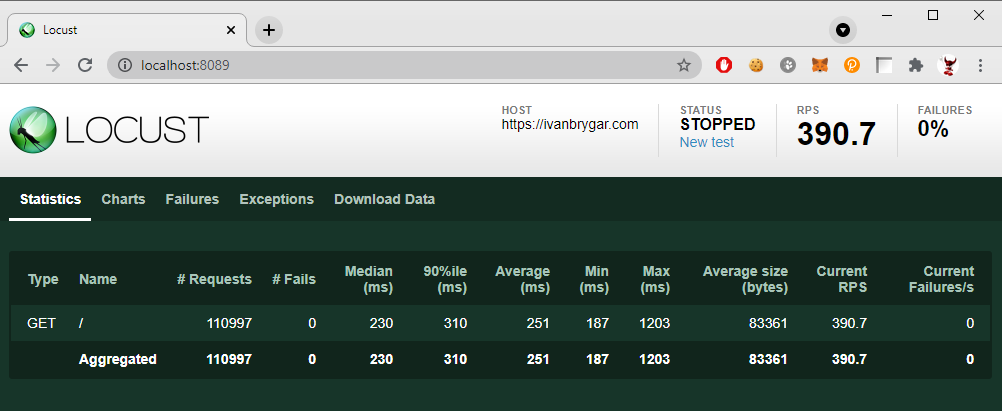The width and height of the screenshot is (1002, 411).
Task: Sort table by # Requests column header
Action: (x=214, y=279)
